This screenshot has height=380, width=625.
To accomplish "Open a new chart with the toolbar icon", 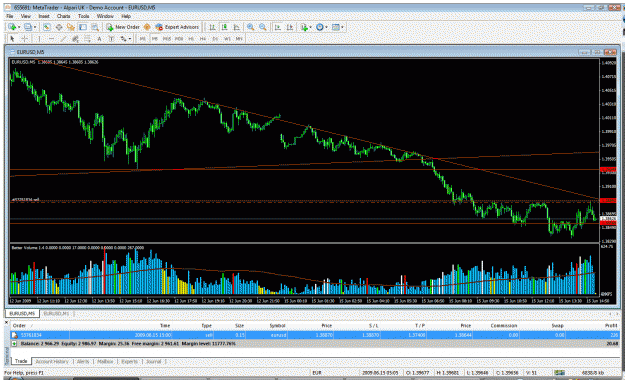I will click(x=12, y=27).
